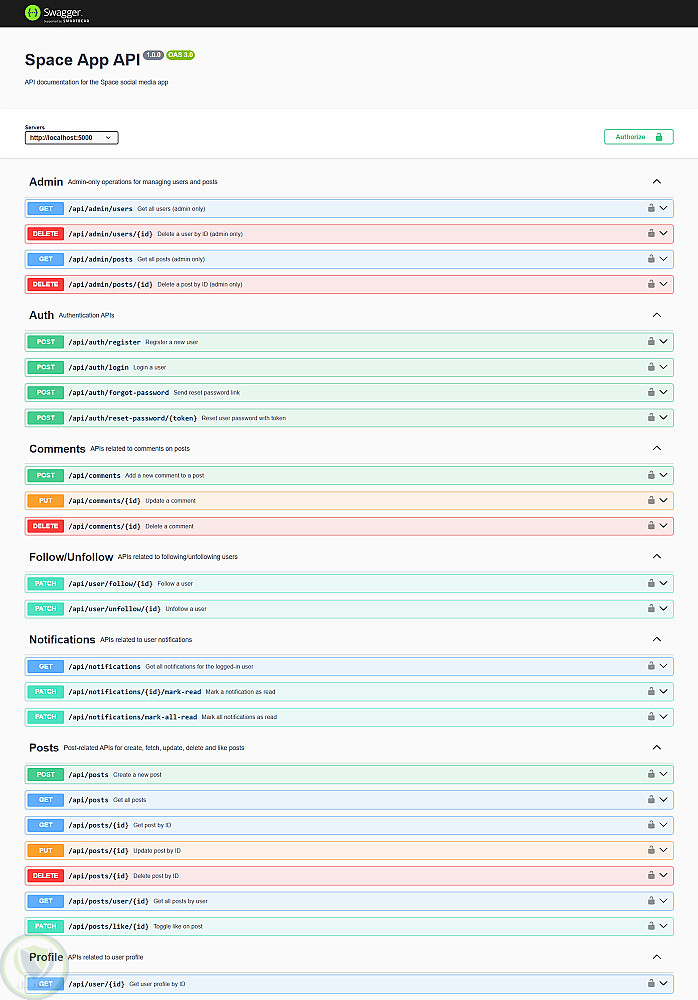Collapse the Admin section

point(657,182)
